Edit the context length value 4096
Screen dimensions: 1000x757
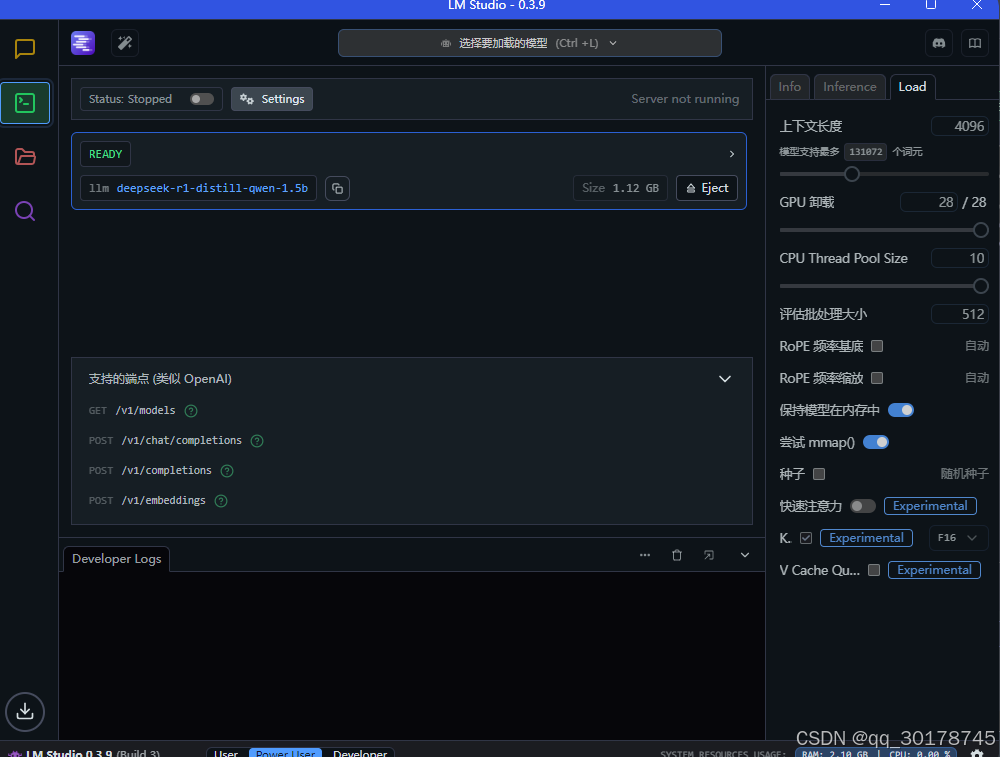pyautogui.click(x=960, y=126)
